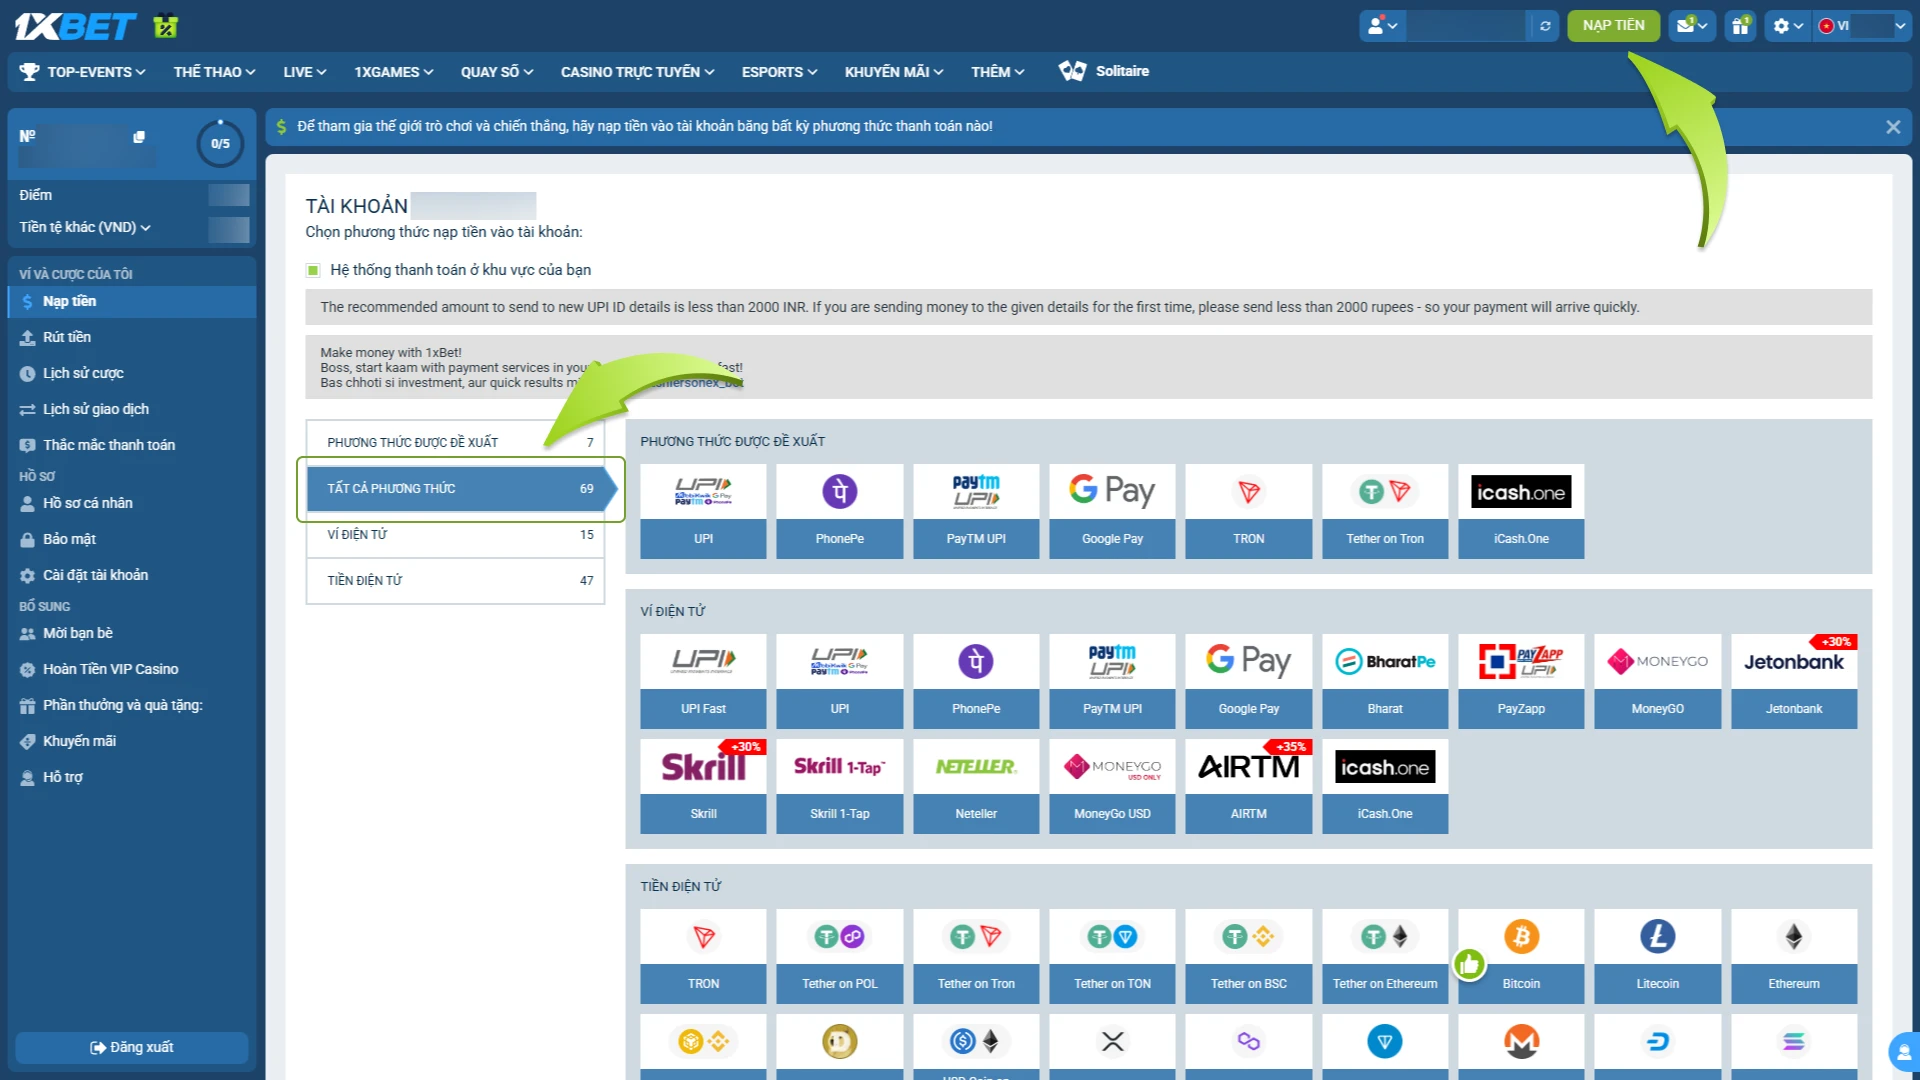Go to Bảo mật security settings
Screen dimensions: 1920x1080
point(132,539)
